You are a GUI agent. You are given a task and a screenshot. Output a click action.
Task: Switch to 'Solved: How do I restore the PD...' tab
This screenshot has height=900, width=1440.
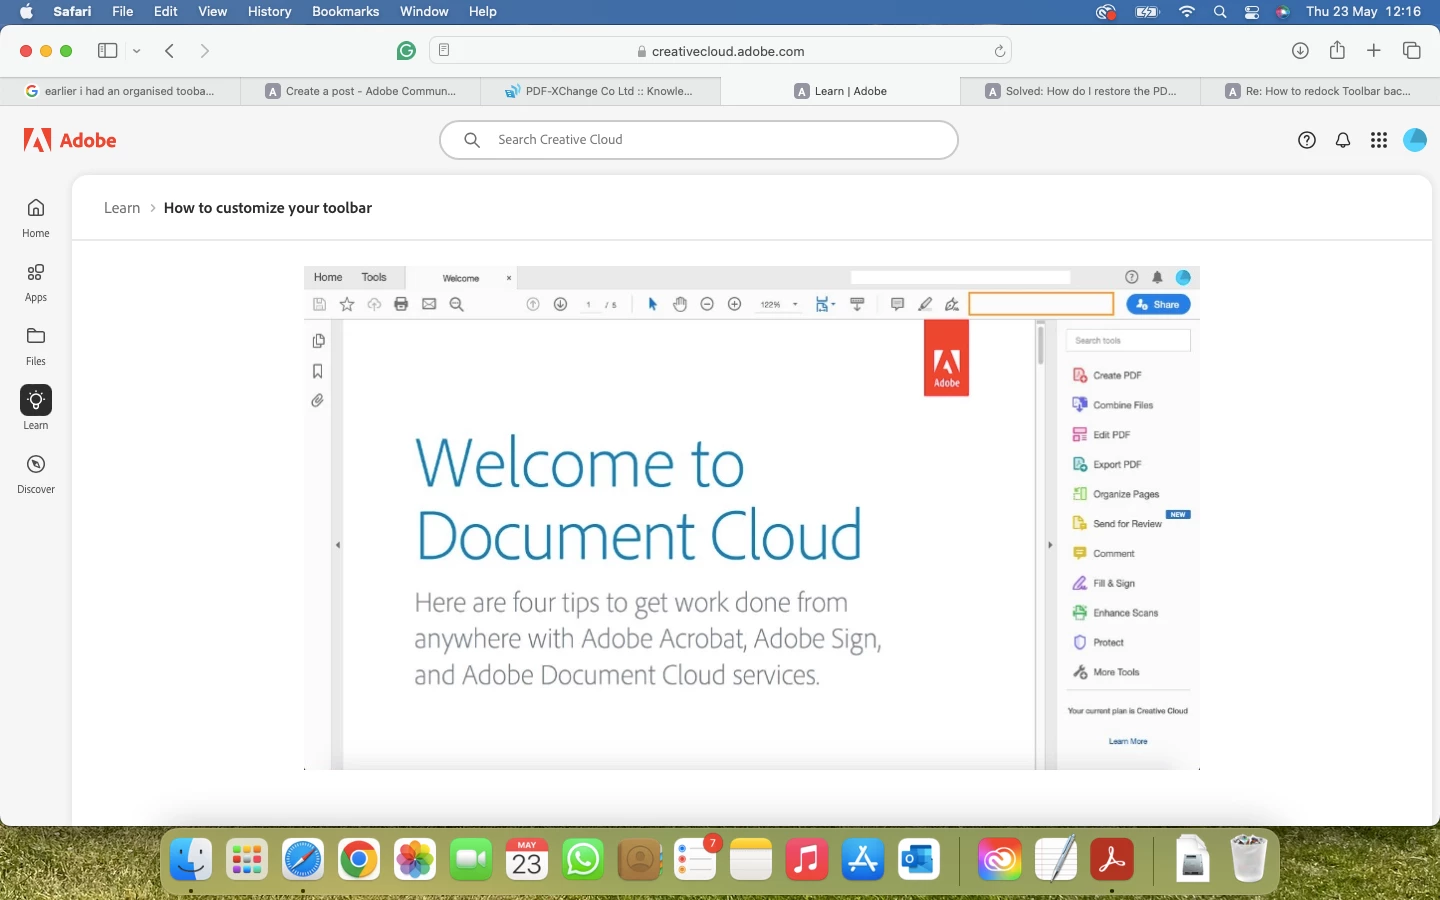coord(1080,91)
